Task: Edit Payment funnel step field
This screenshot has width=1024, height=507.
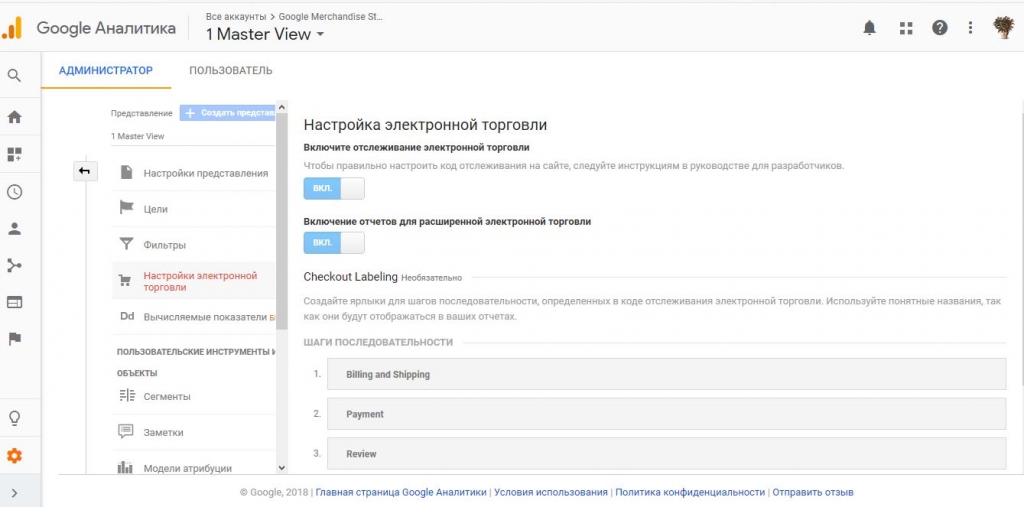Action: pyautogui.click(x=666, y=414)
